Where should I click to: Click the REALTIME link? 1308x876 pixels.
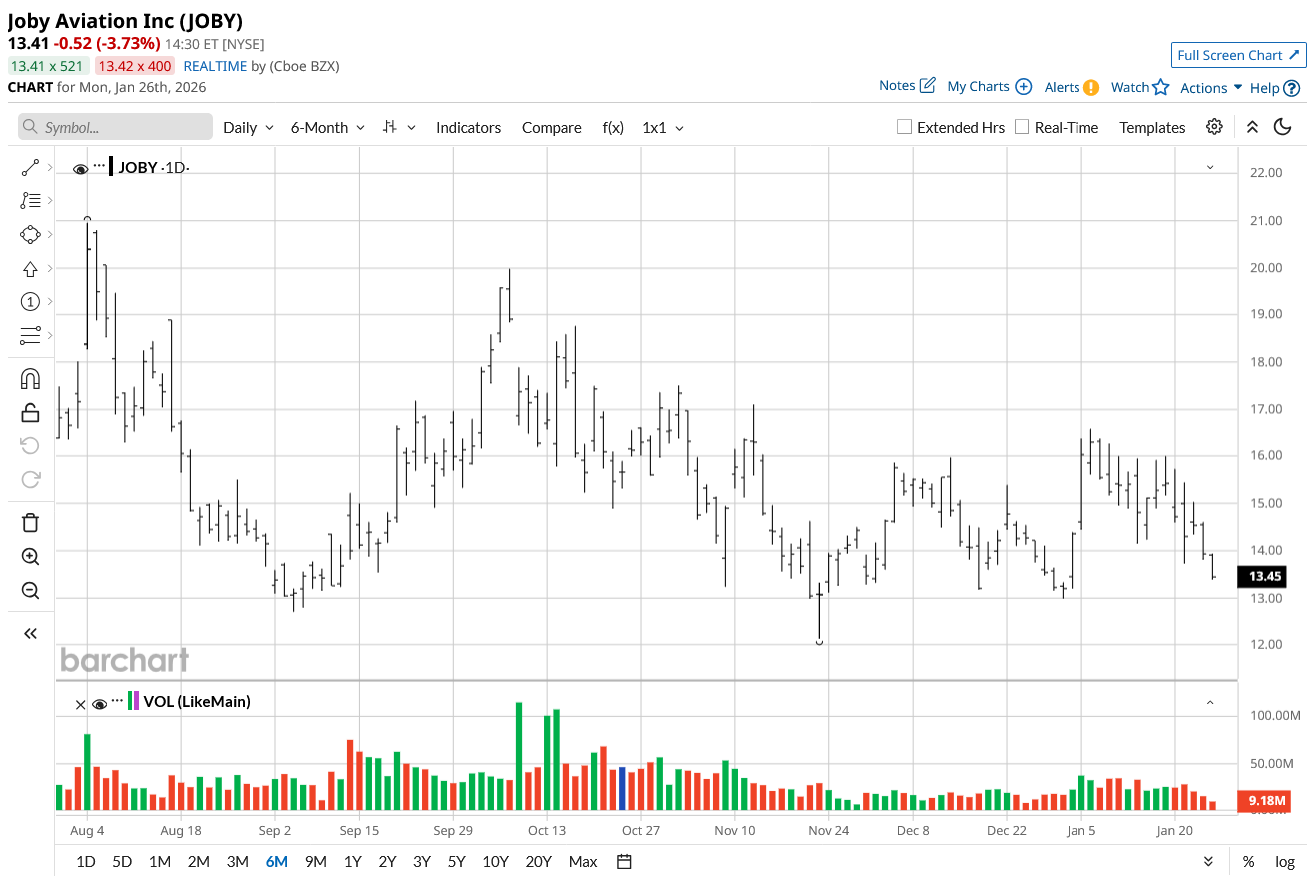(x=215, y=66)
